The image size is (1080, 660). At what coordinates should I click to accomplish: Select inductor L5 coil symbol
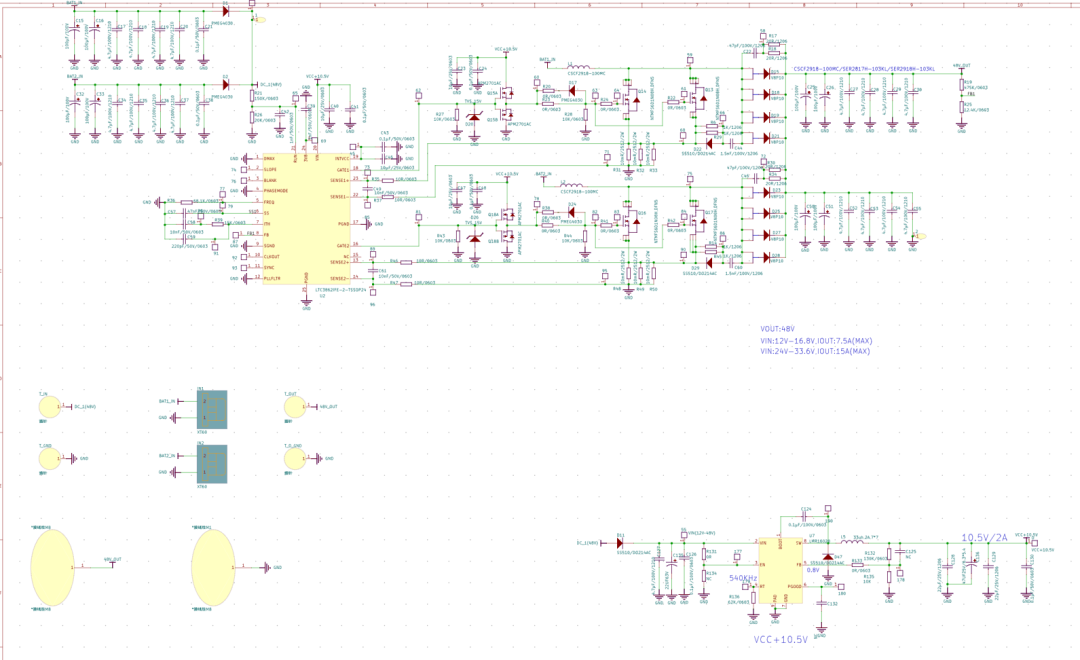pos(852,542)
